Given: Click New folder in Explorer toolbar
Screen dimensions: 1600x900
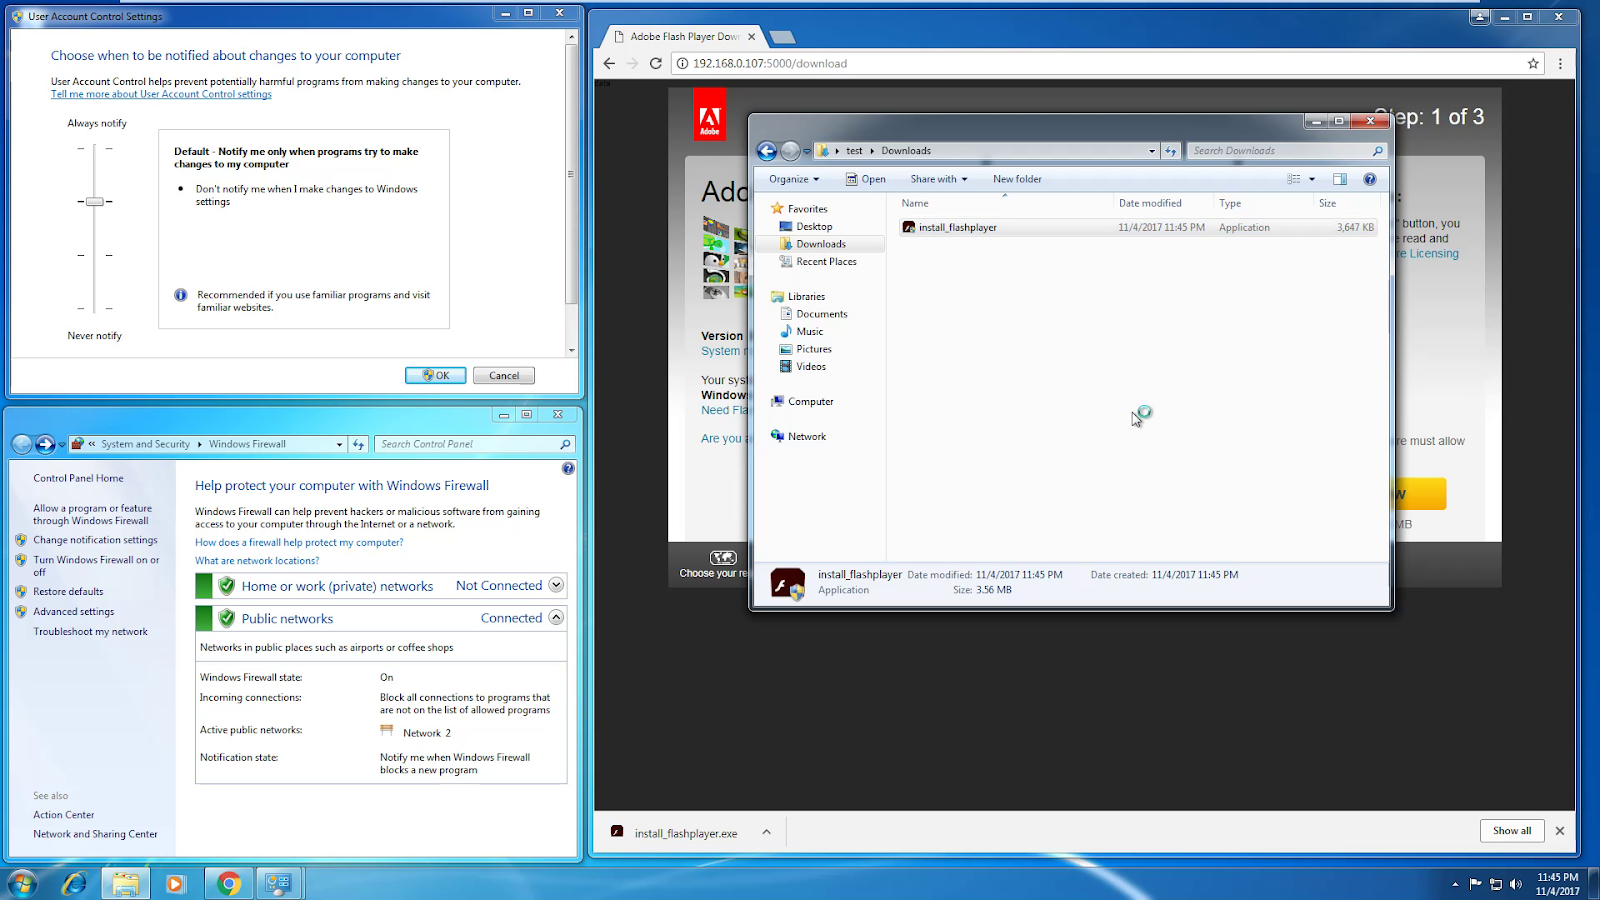Looking at the screenshot, I should [1017, 179].
